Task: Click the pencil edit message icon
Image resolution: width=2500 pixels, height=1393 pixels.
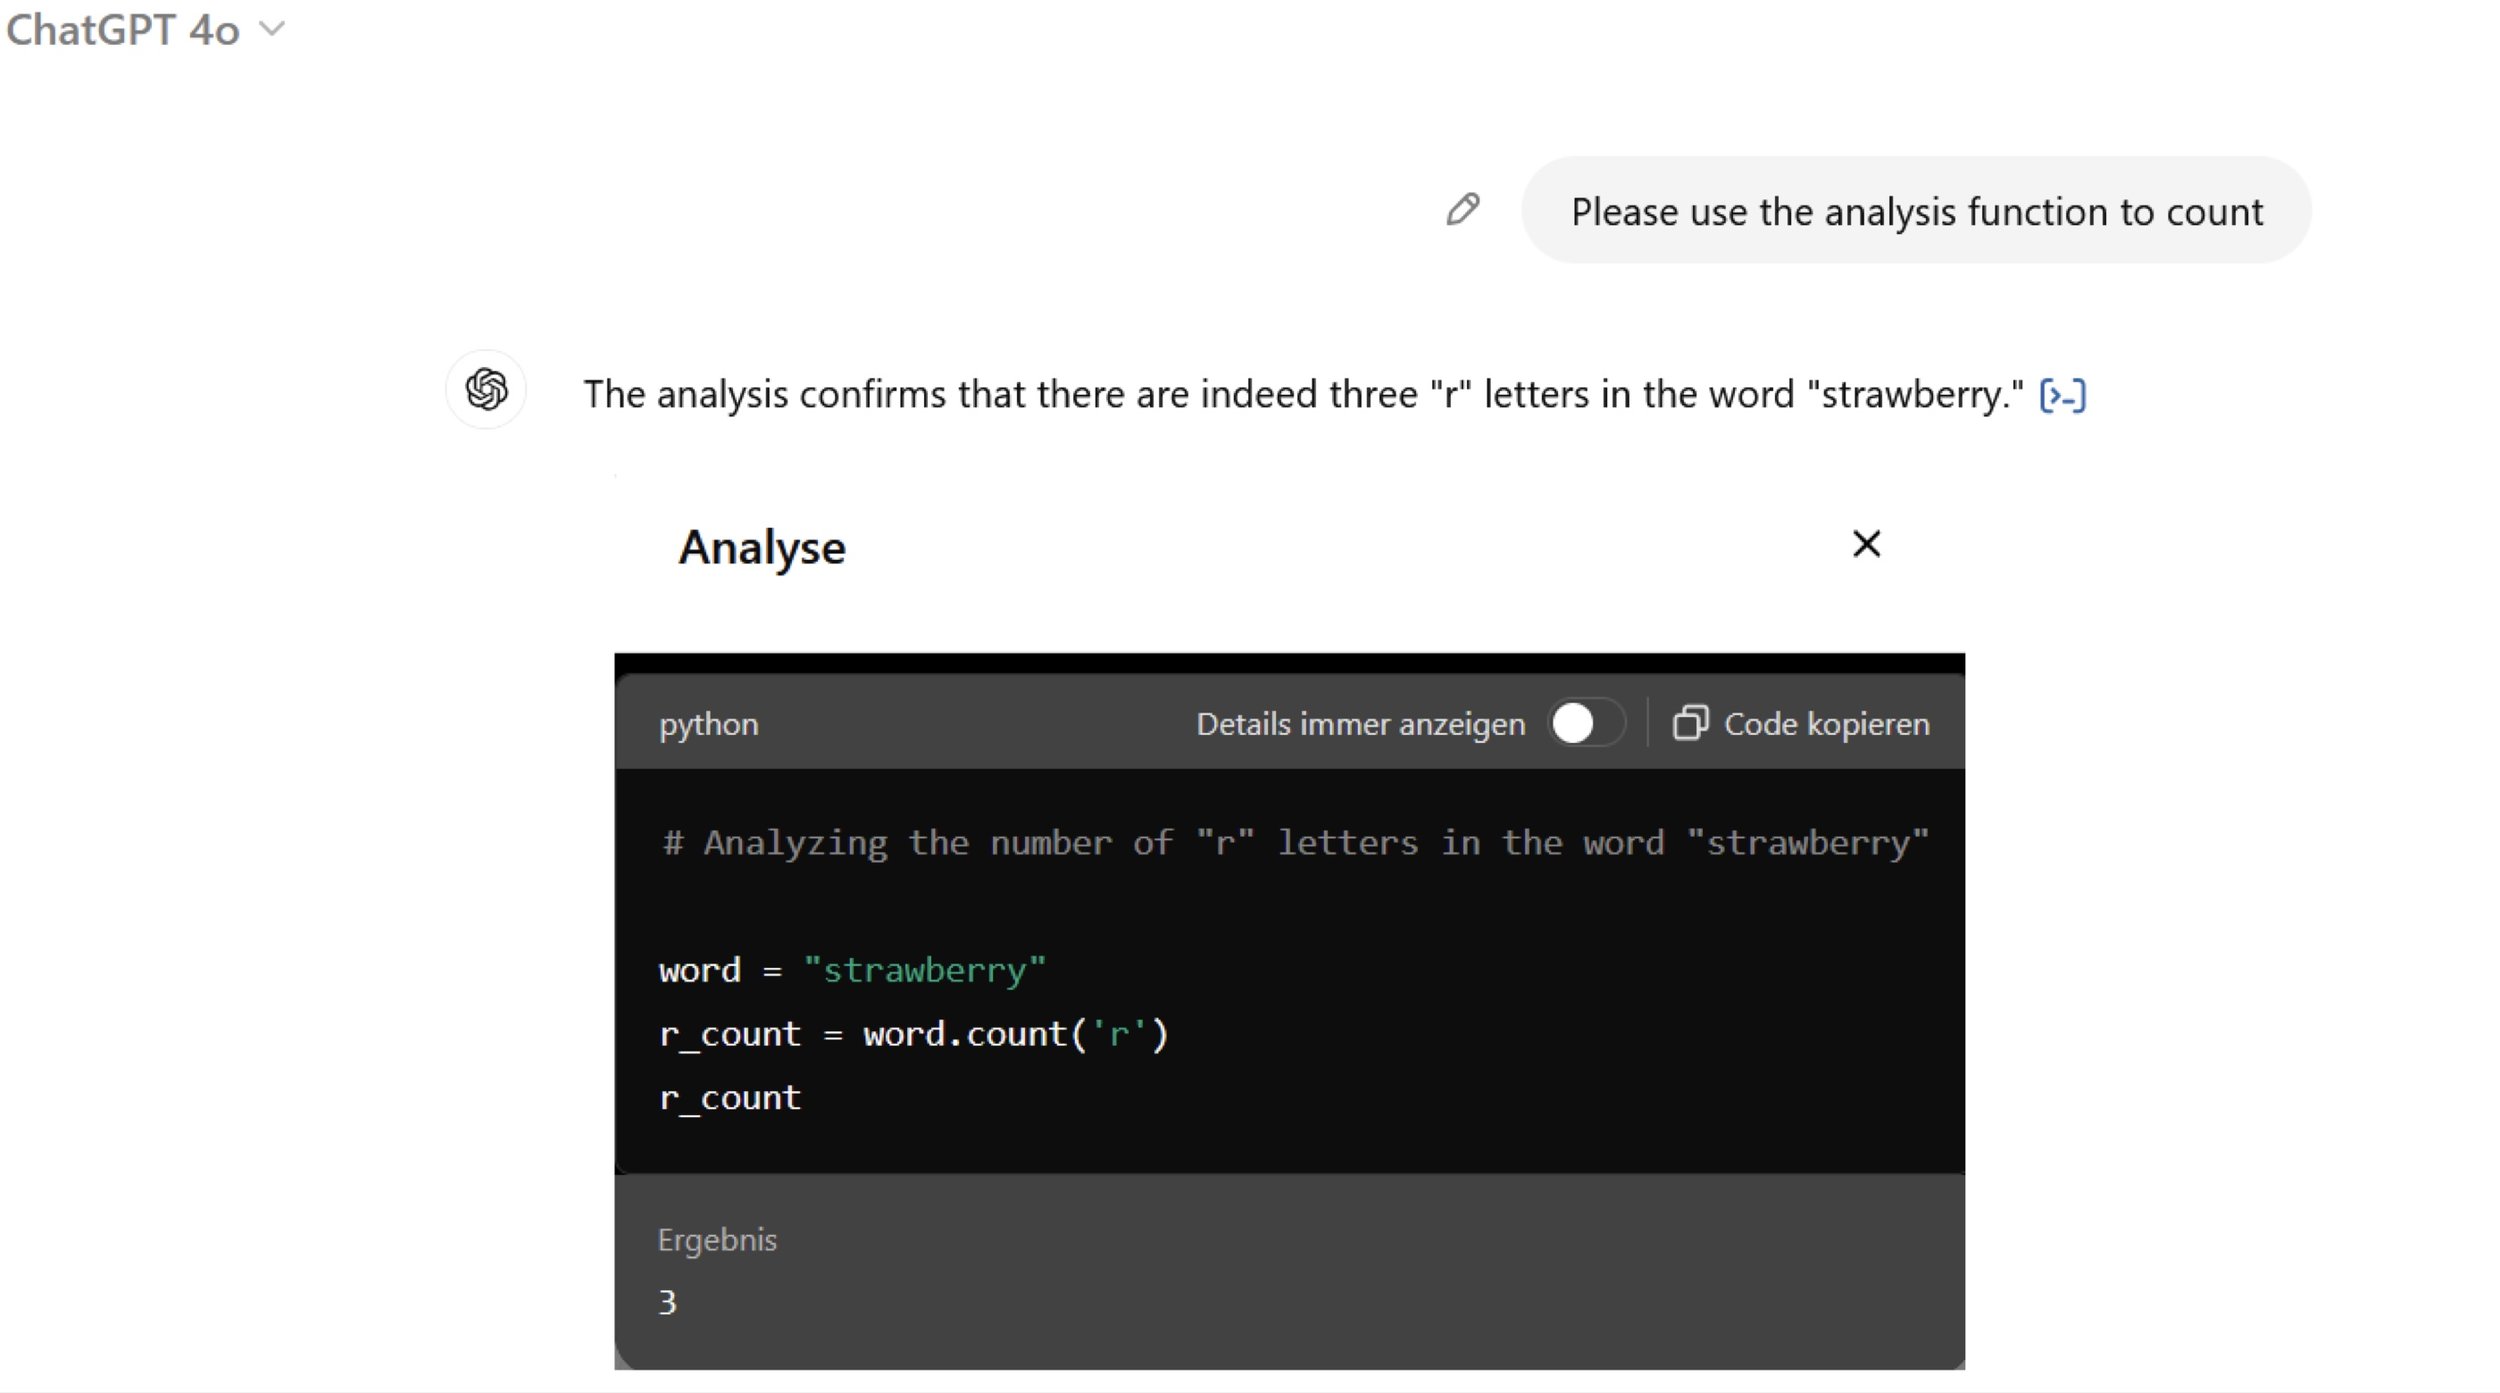Action: pyautogui.click(x=1462, y=210)
